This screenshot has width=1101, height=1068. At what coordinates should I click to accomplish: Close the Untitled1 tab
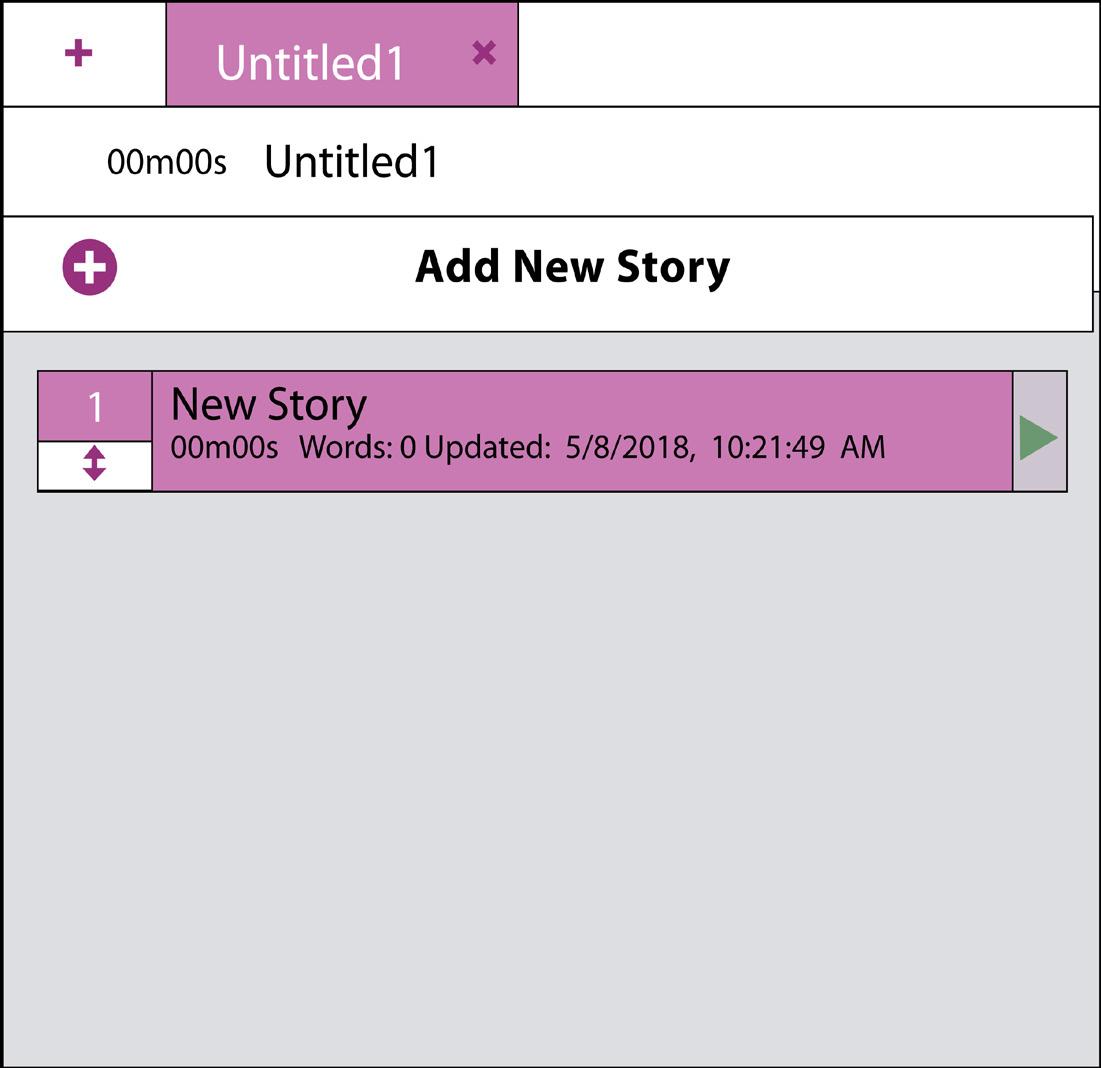click(484, 53)
